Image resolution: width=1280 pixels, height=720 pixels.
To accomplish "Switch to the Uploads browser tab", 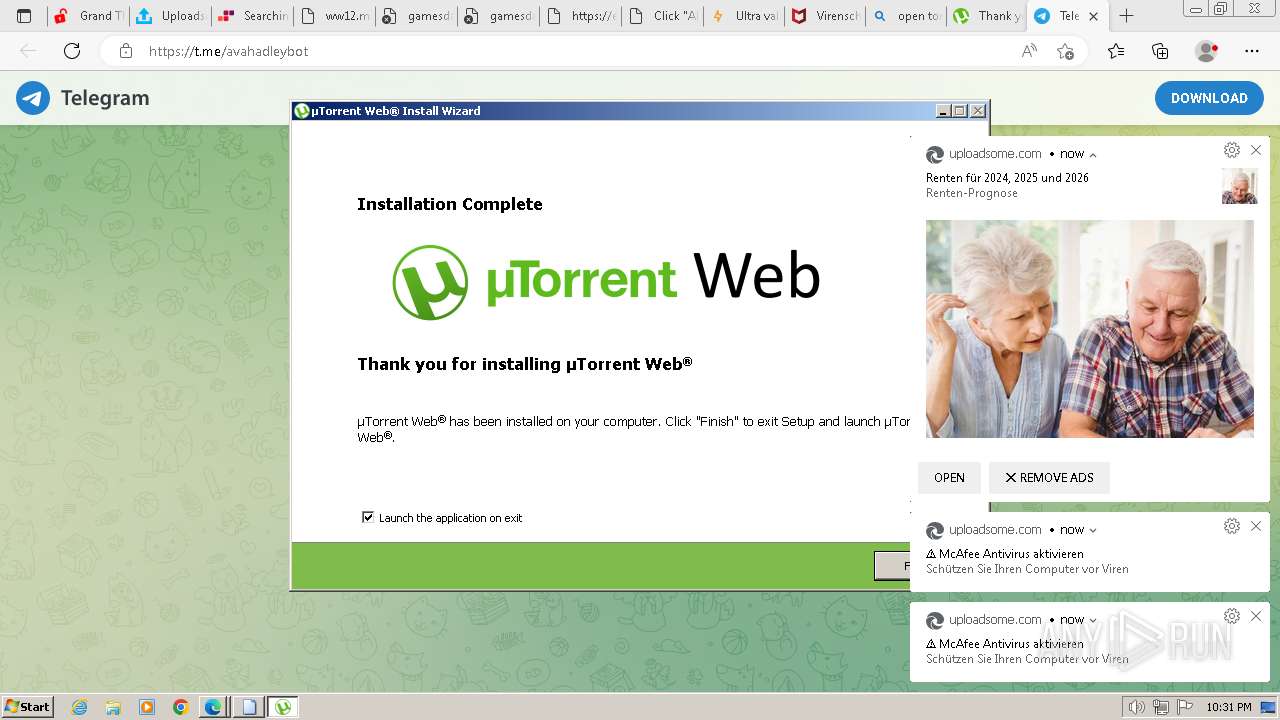I will 170,16.
